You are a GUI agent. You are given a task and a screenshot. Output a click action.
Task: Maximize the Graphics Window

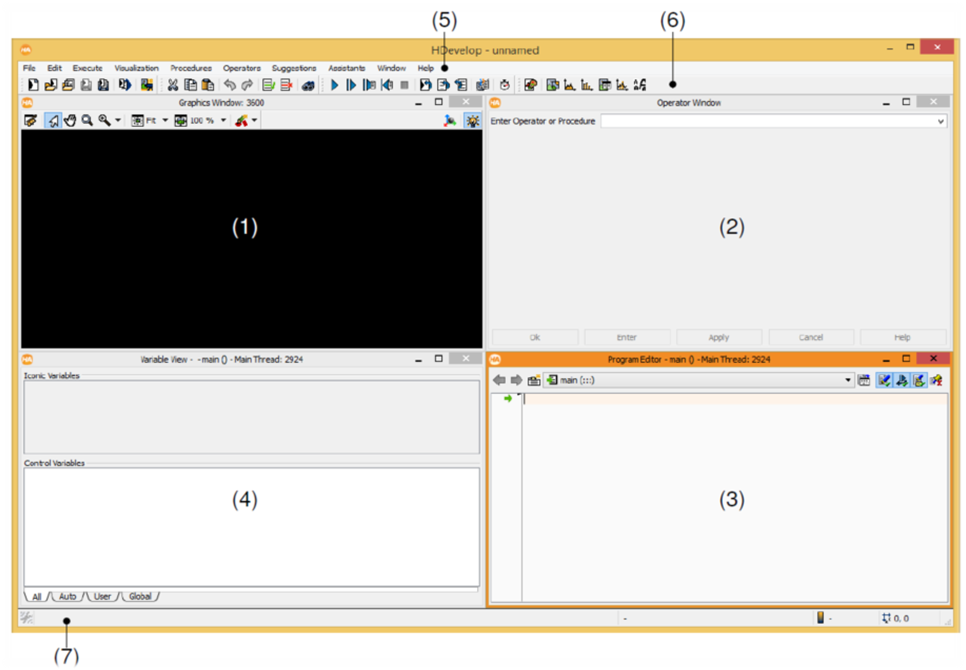click(x=439, y=102)
